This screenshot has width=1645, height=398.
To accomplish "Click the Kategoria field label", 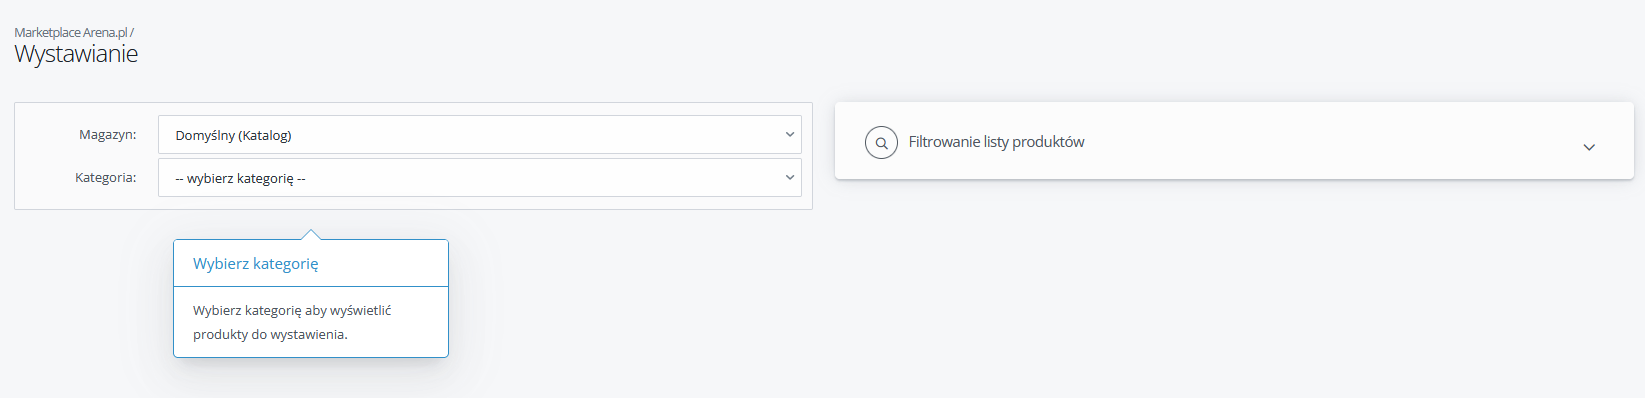I will (106, 177).
